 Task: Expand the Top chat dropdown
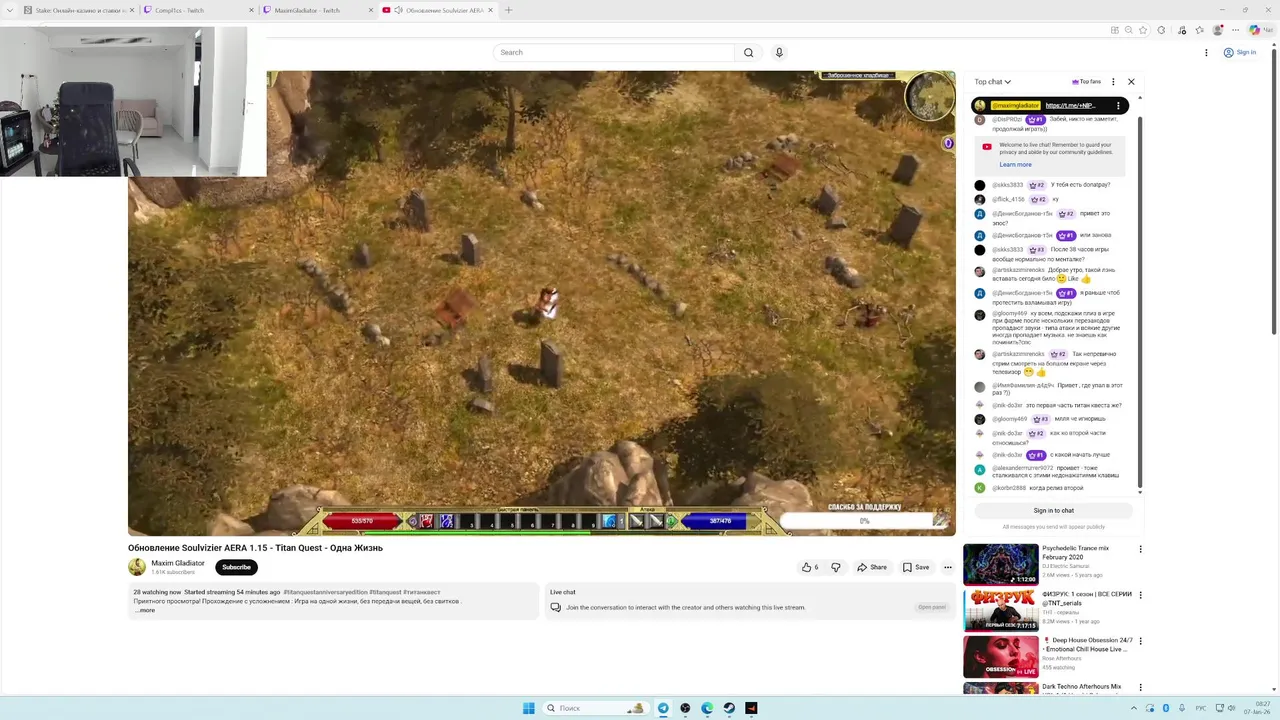coord(992,82)
